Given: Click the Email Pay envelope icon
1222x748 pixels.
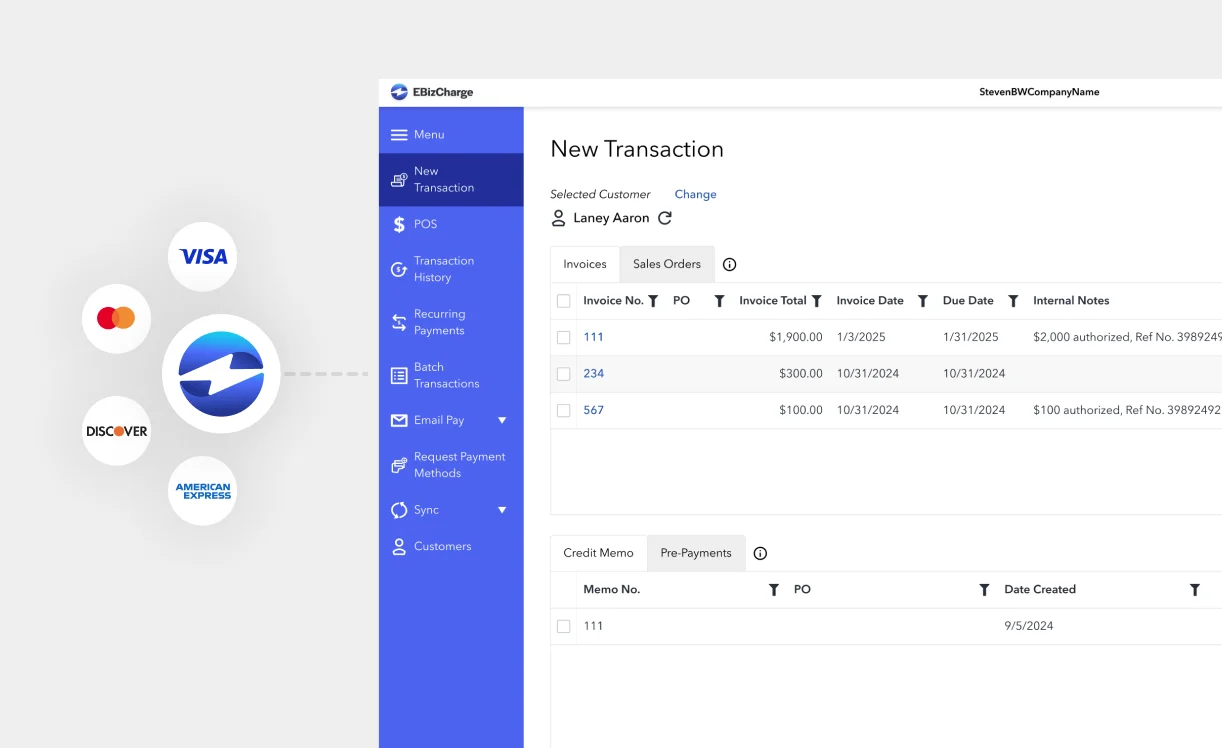Looking at the screenshot, I should click(x=399, y=420).
